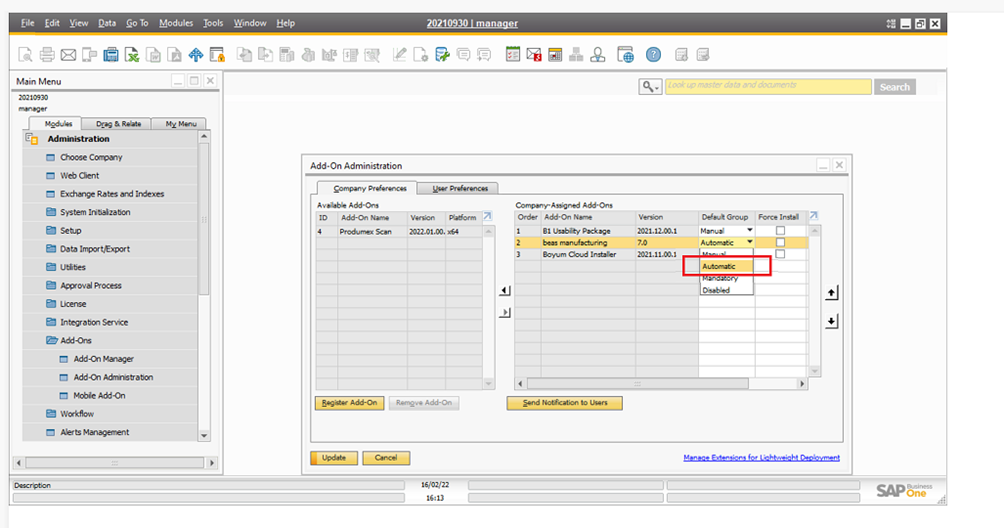Open Default Group dropdown for beas manufacturing

click(x=750, y=243)
